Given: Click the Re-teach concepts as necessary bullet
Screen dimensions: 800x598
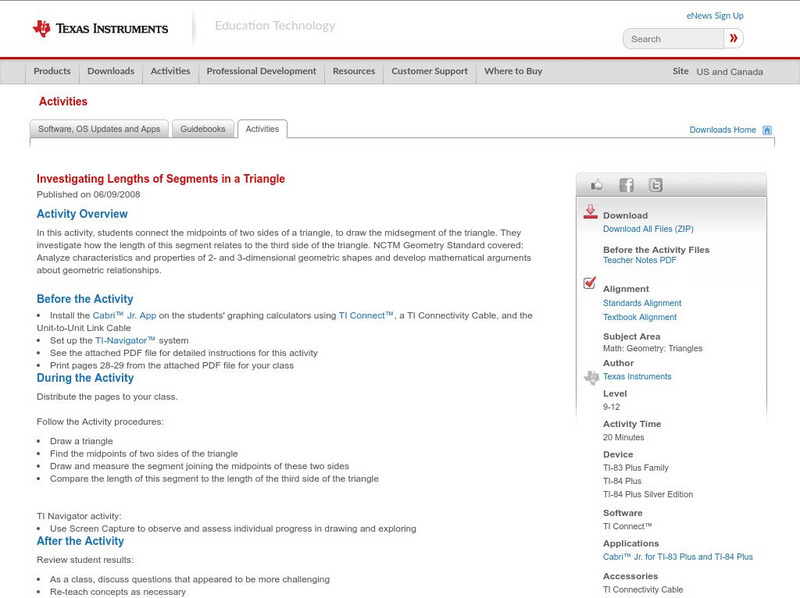Looking at the screenshot, I should (x=118, y=592).
